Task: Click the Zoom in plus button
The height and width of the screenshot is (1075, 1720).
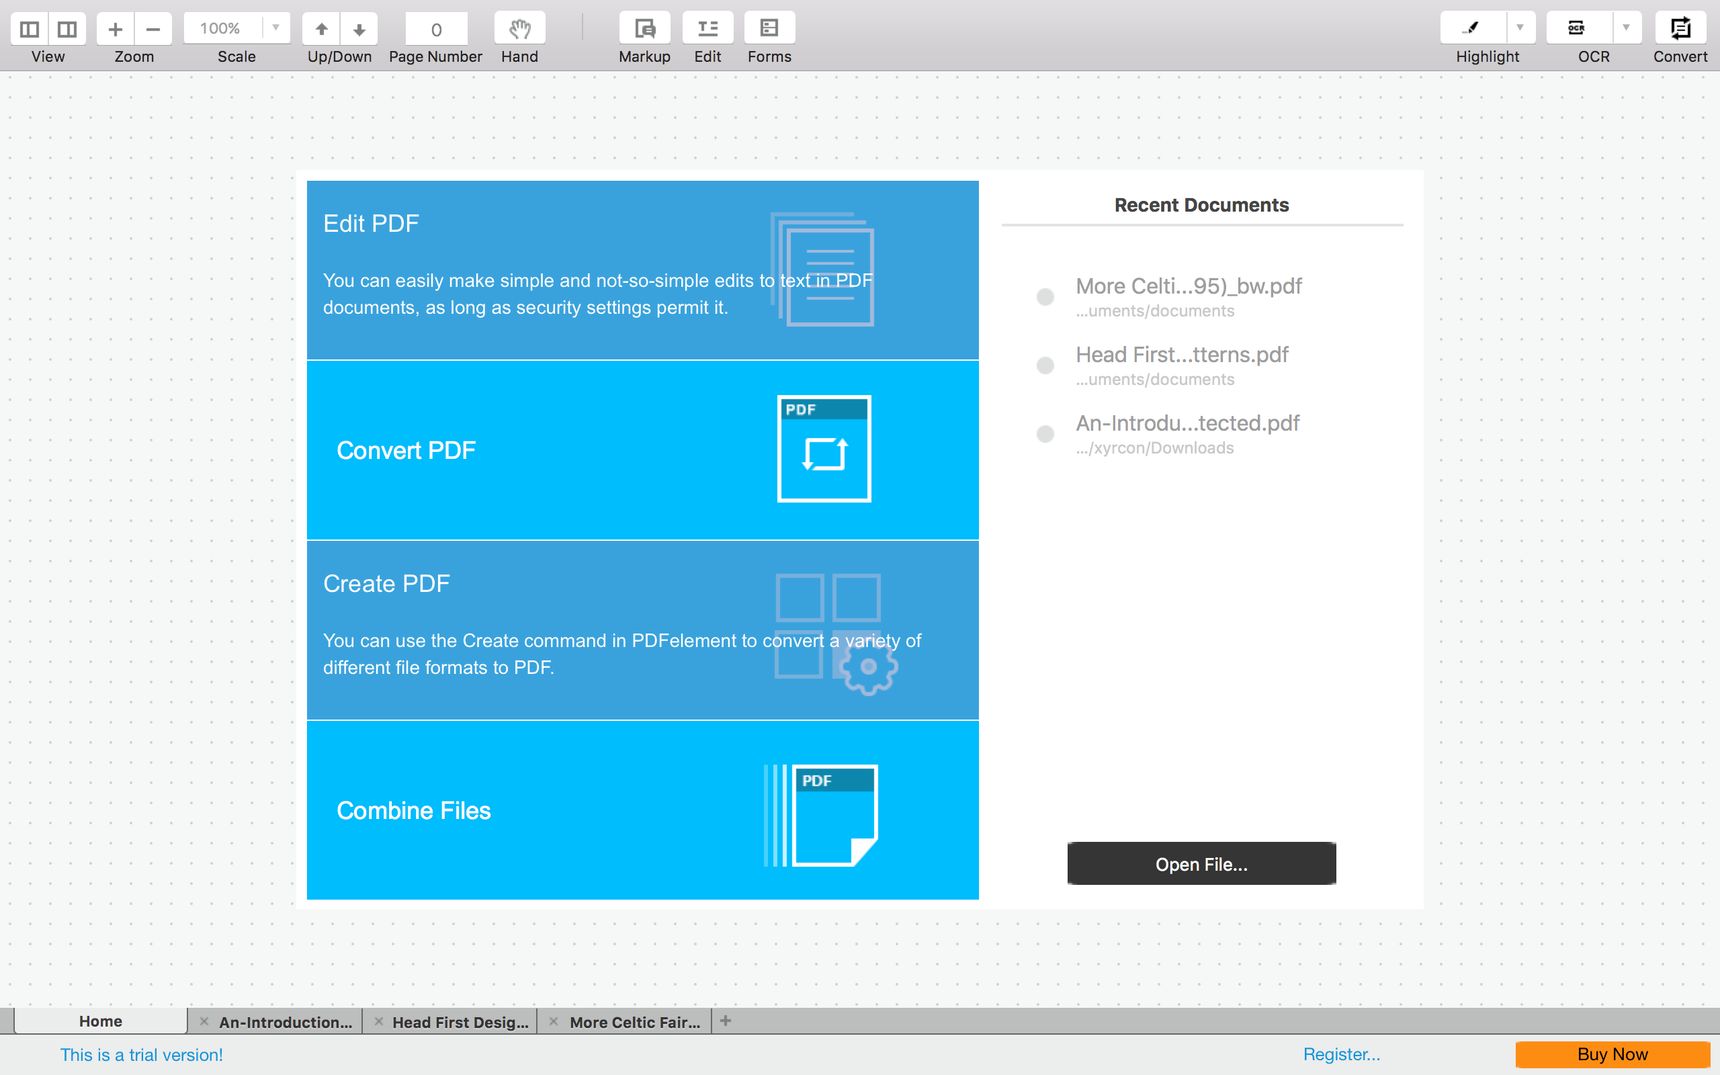Action: [115, 29]
